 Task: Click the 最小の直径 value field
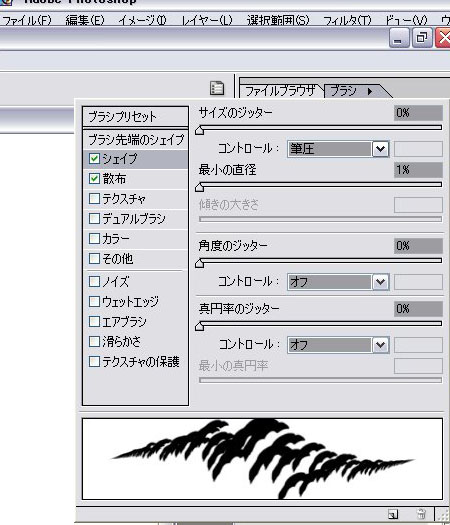418,170
